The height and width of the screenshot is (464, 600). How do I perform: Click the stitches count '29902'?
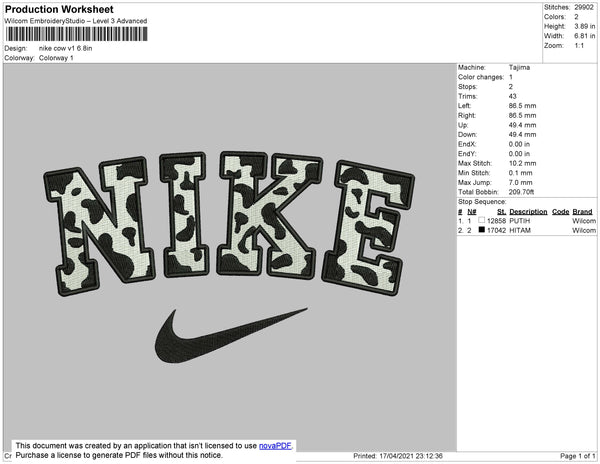(584, 7)
